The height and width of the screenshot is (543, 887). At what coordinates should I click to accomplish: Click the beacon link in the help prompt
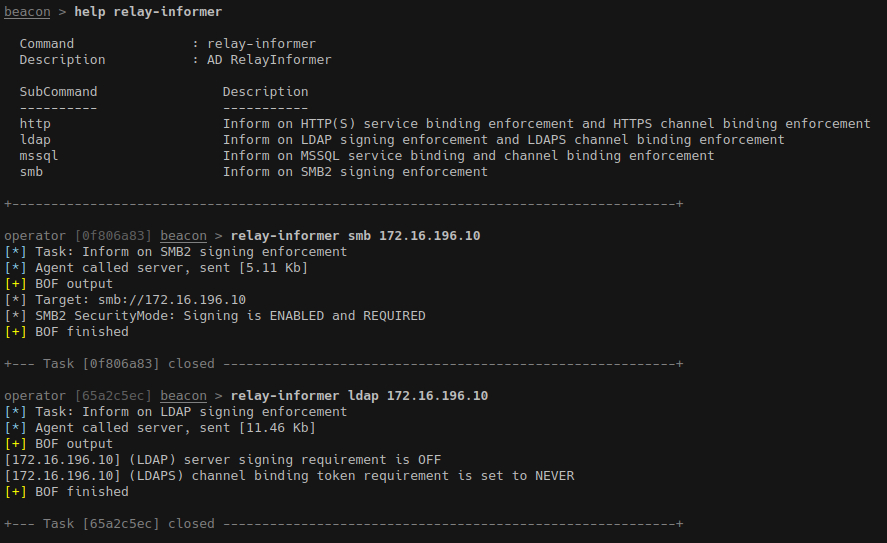click(27, 12)
